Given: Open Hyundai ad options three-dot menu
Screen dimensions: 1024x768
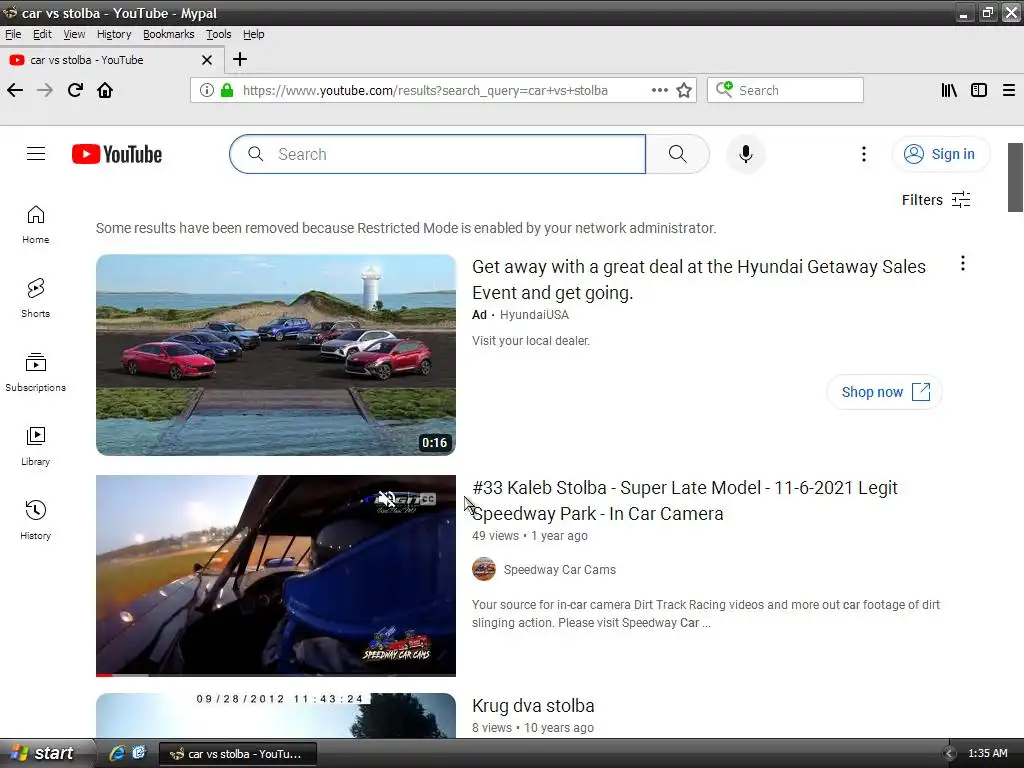Looking at the screenshot, I should coord(963,263).
